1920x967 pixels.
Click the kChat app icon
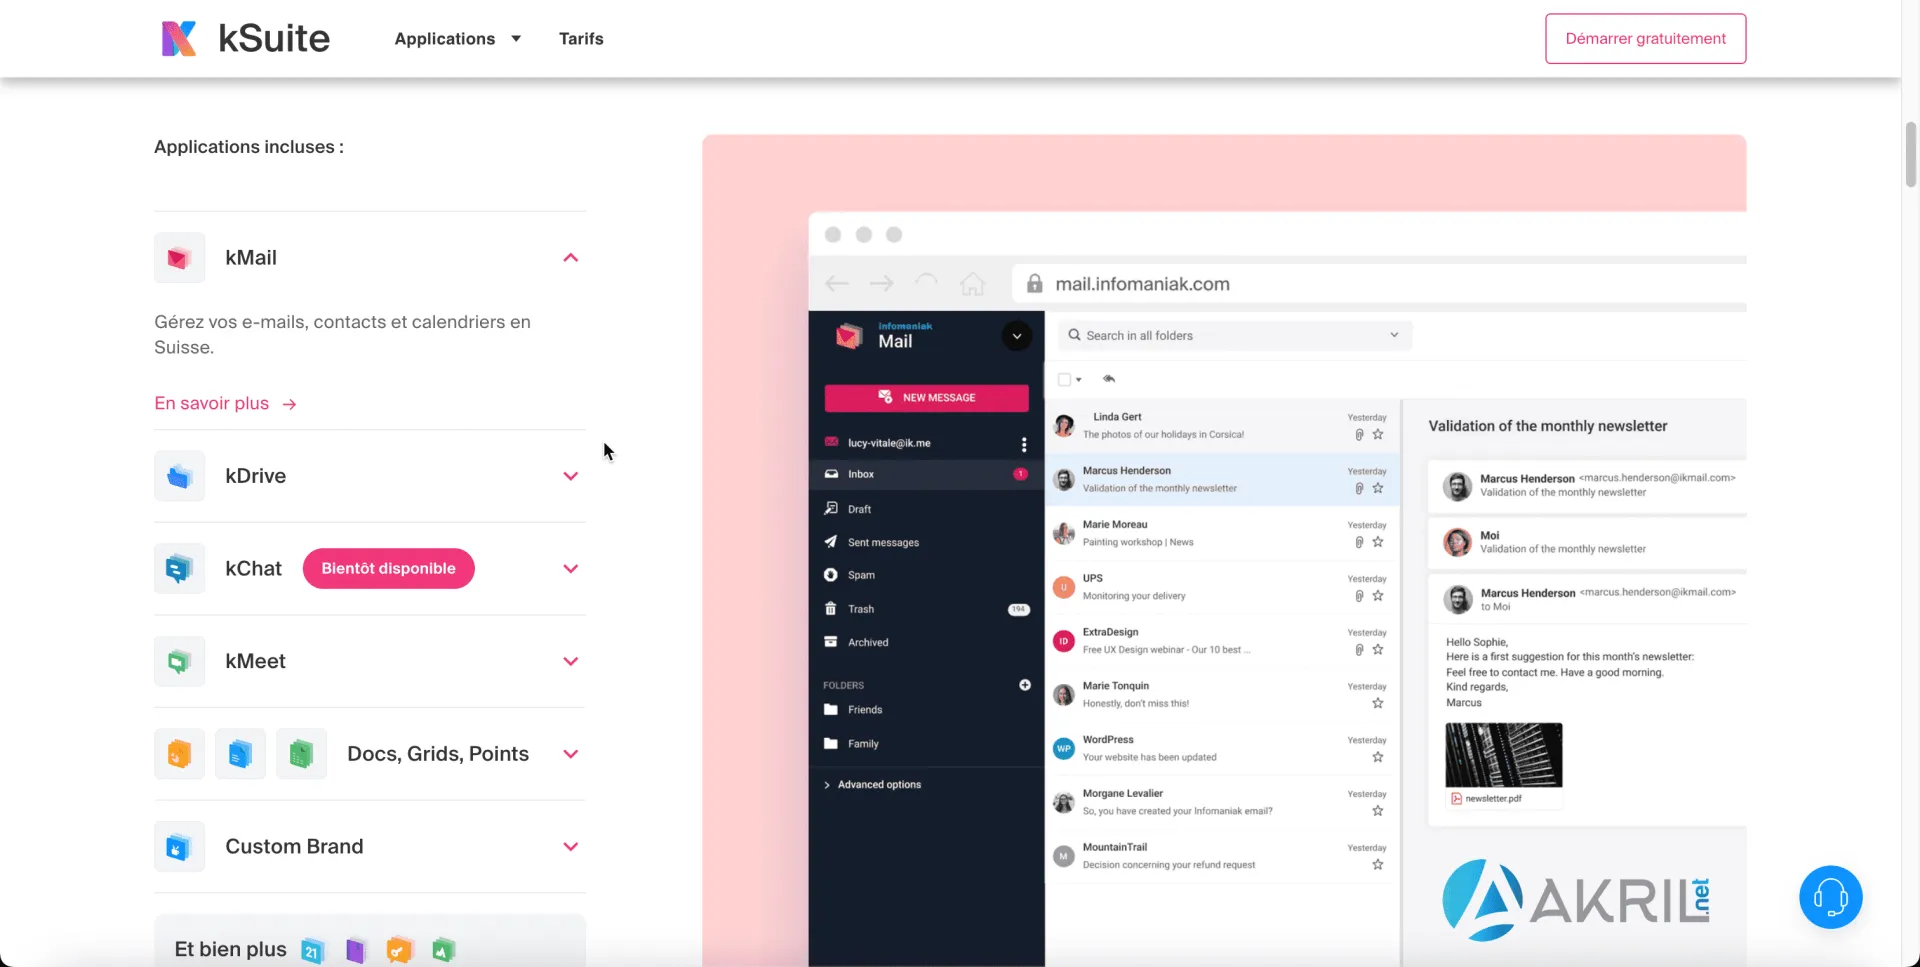[x=179, y=569]
